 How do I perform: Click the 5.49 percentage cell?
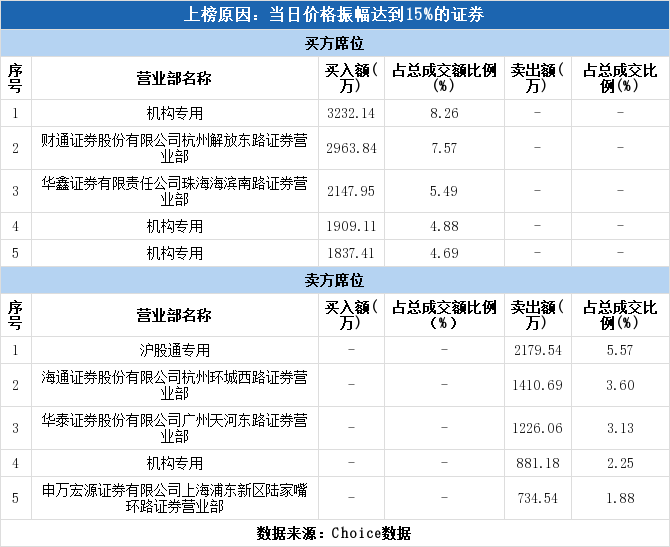point(444,191)
